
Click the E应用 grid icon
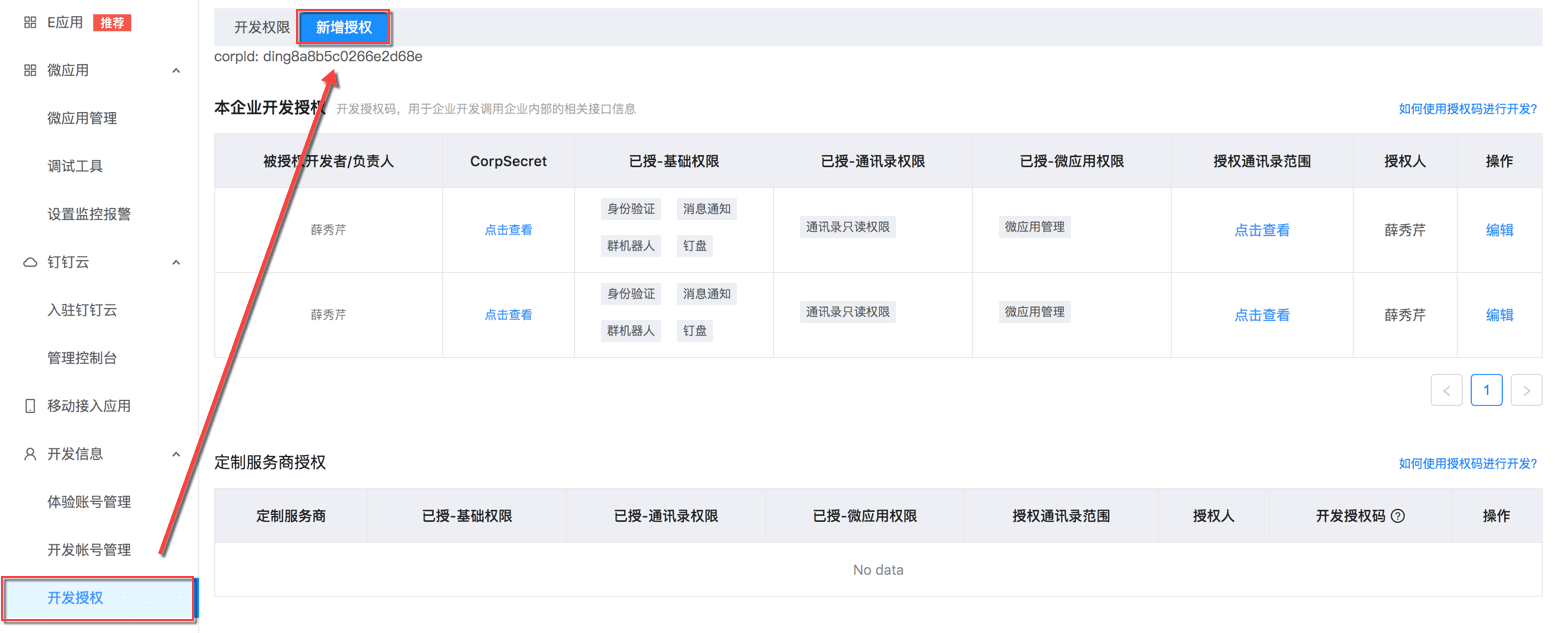[x=30, y=22]
